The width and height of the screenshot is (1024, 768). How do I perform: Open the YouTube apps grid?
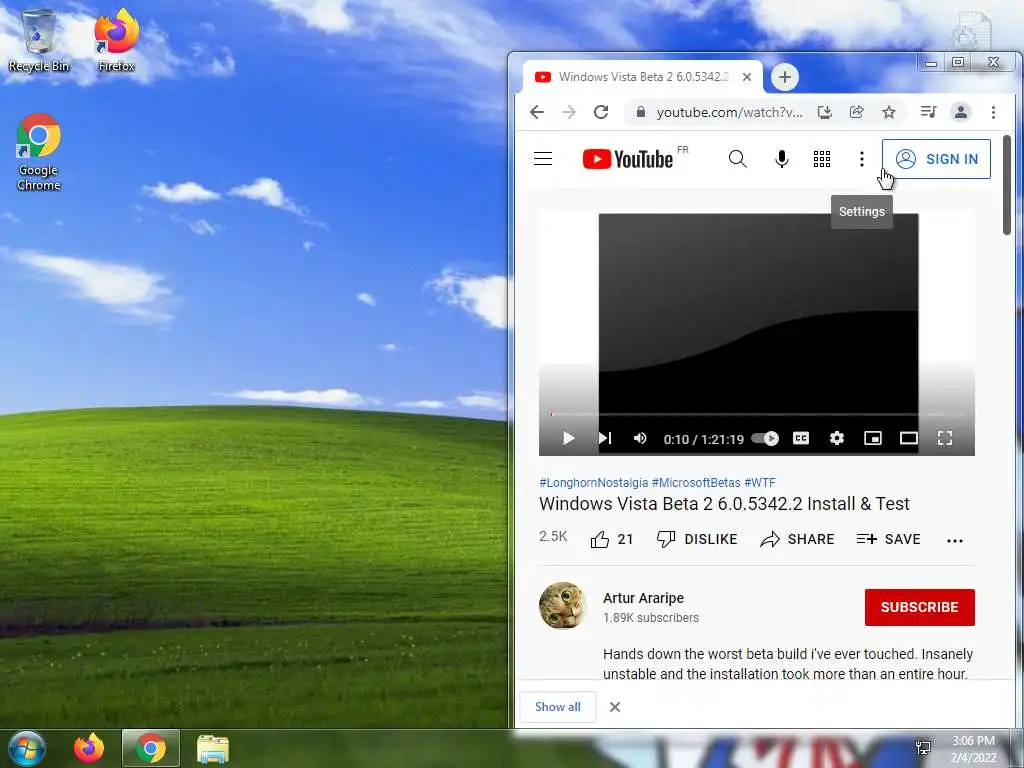pos(822,159)
